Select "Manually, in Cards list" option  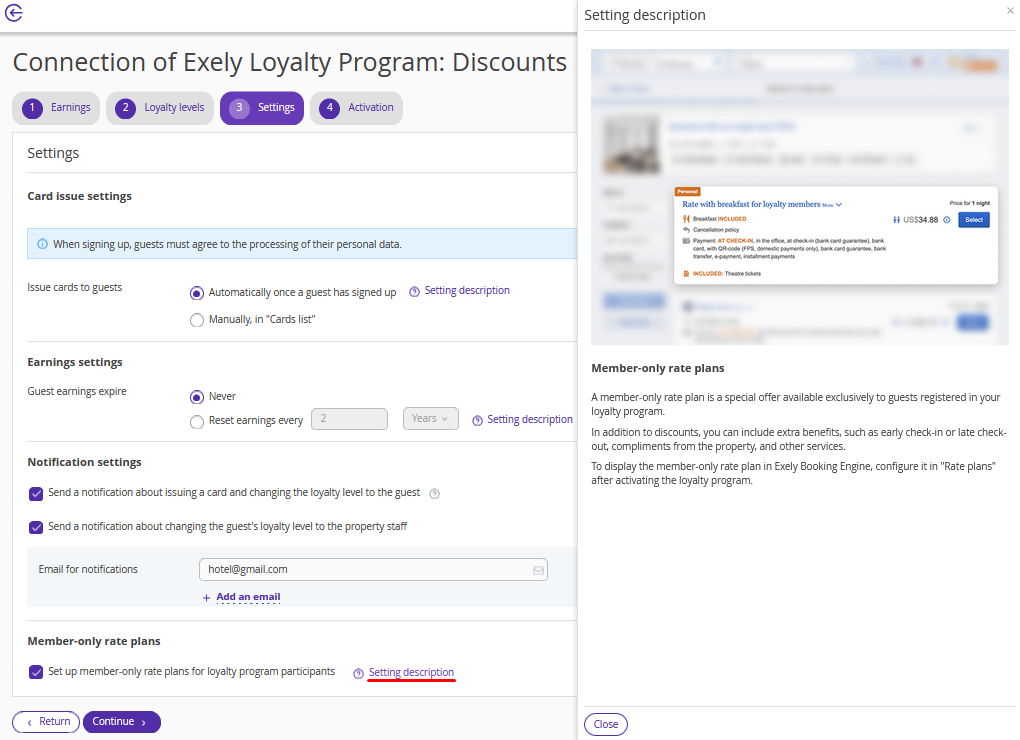point(197,320)
